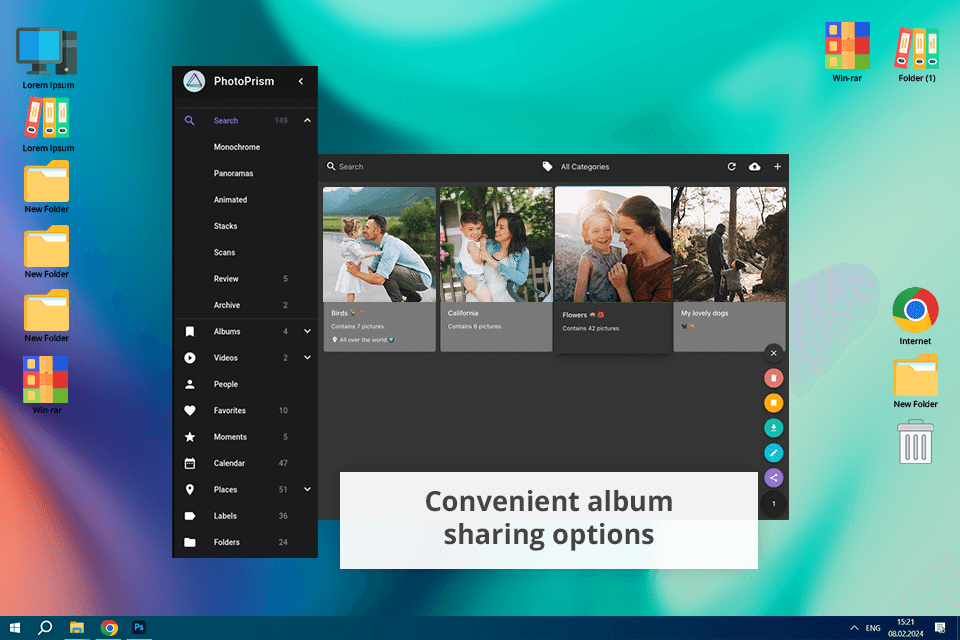Click the cloud upload icon
960x640 pixels.
(x=754, y=167)
